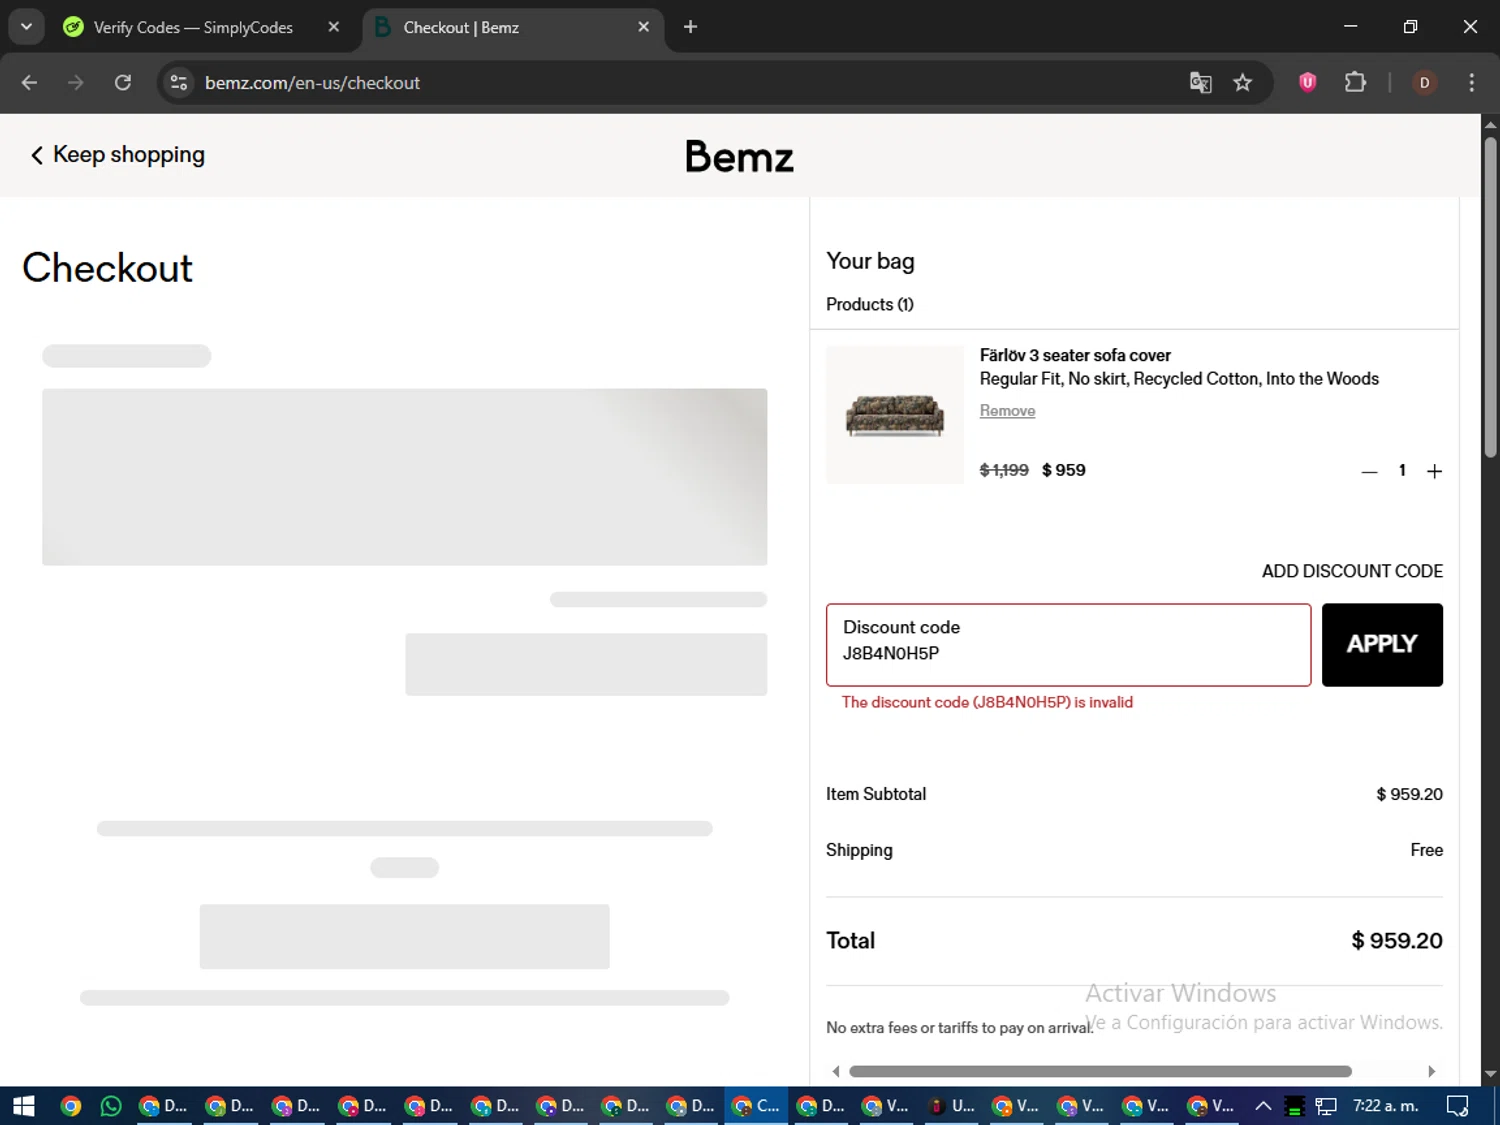Image resolution: width=1500 pixels, height=1125 pixels.
Task: Decrease quantity with minus button
Action: coord(1369,471)
